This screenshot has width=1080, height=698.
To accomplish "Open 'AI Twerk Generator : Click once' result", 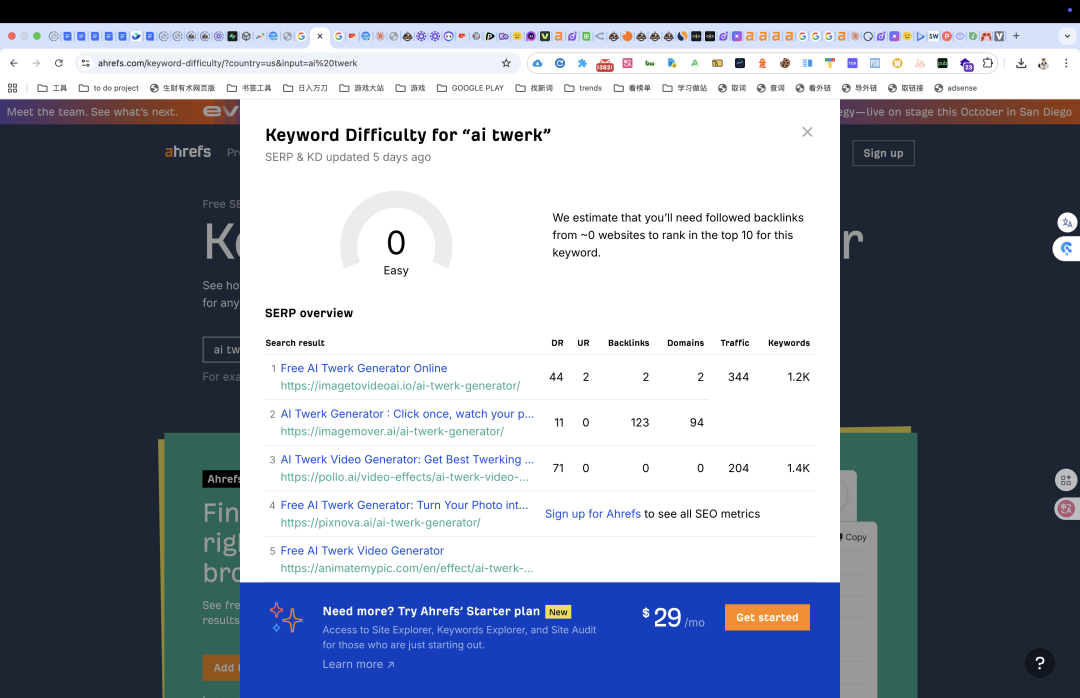I will pos(407,413).
